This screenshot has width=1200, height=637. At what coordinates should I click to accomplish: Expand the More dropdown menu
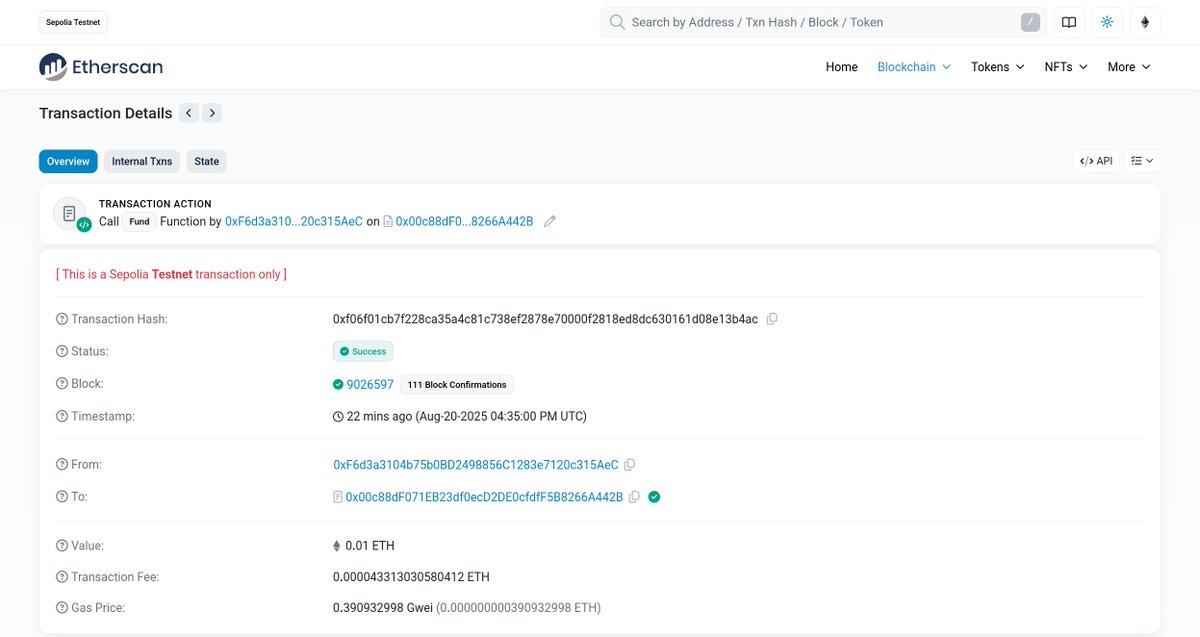[x=1130, y=67]
